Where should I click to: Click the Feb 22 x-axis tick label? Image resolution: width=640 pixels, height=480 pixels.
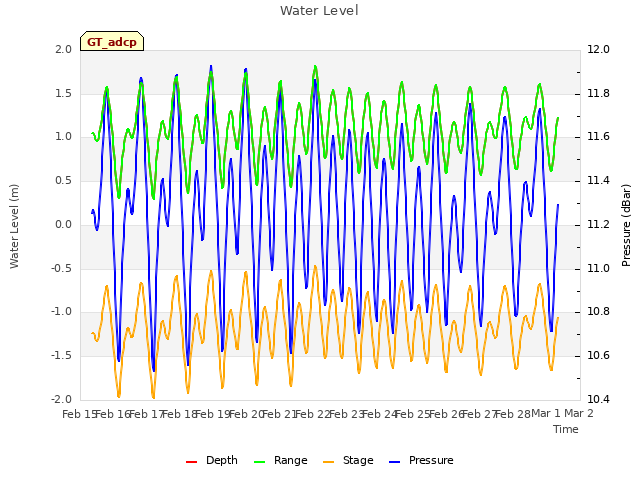(x=312, y=414)
